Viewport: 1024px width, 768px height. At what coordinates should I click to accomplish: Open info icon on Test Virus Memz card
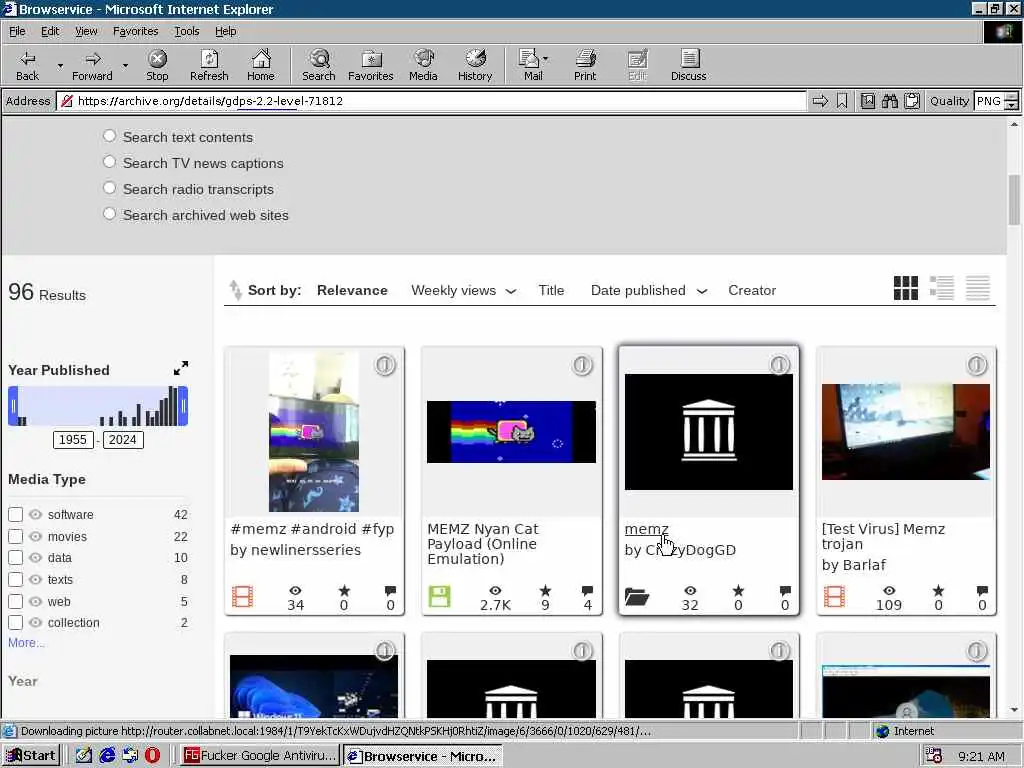(976, 365)
